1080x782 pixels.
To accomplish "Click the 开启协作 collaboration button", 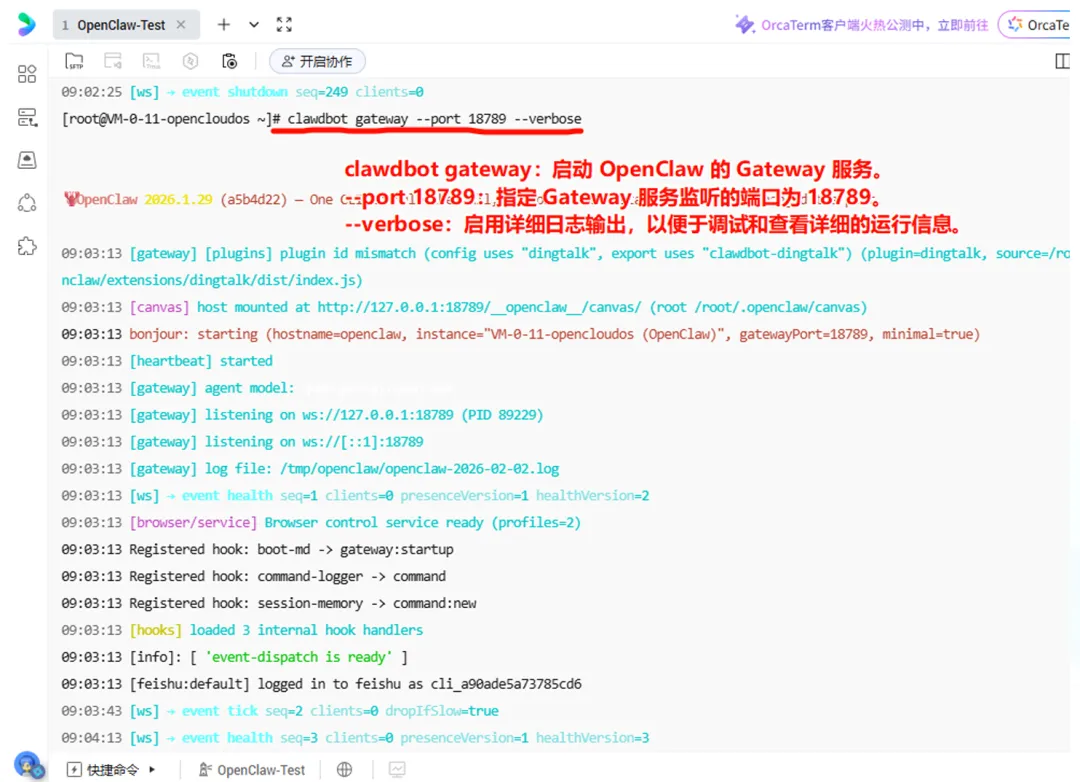I will tap(317, 61).
